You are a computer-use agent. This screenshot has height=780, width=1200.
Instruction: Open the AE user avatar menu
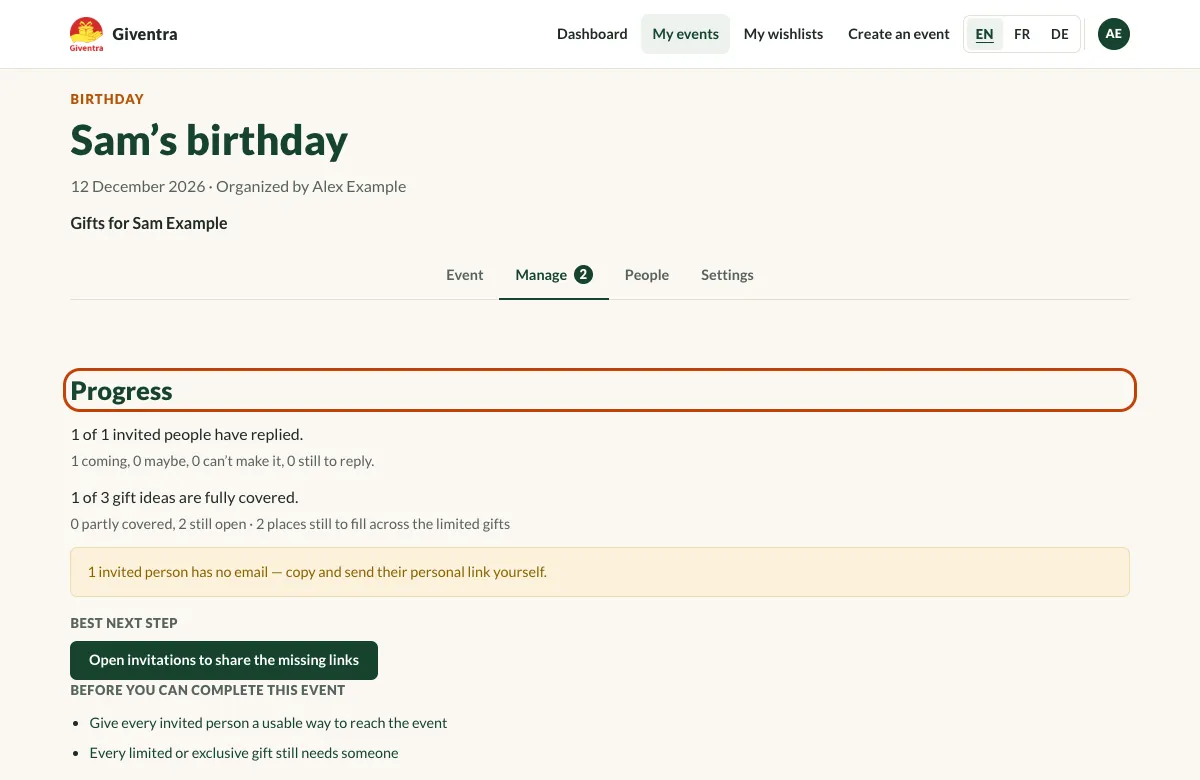1114,34
